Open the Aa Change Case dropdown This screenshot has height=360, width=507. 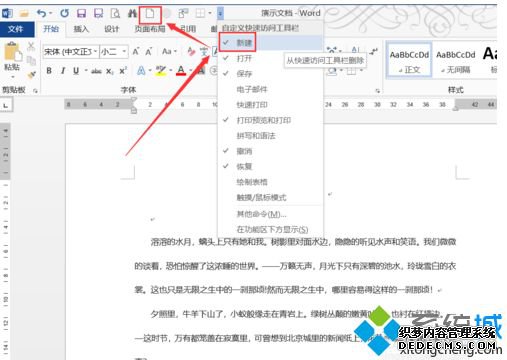[x=169, y=51]
